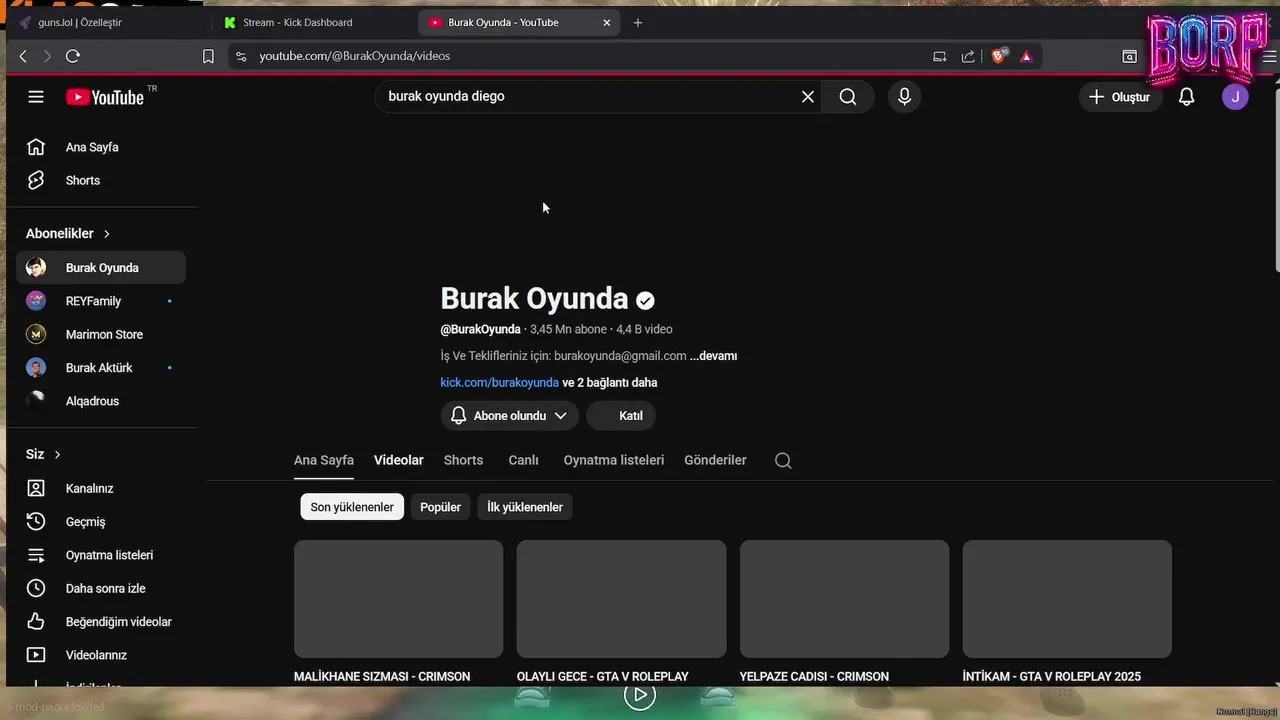Screen dimensions: 1280x720
Task: Open the channel Canlı tab
Action: [x=523, y=460]
